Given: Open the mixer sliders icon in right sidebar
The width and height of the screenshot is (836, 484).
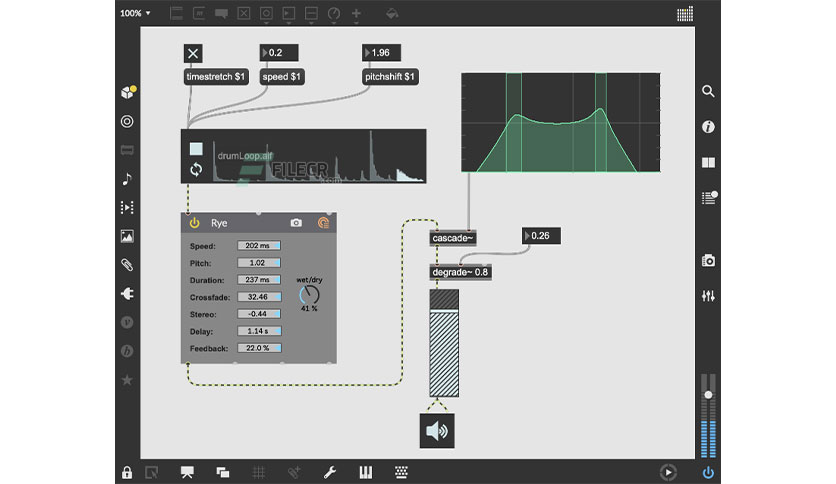Looking at the screenshot, I should [x=708, y=297].
